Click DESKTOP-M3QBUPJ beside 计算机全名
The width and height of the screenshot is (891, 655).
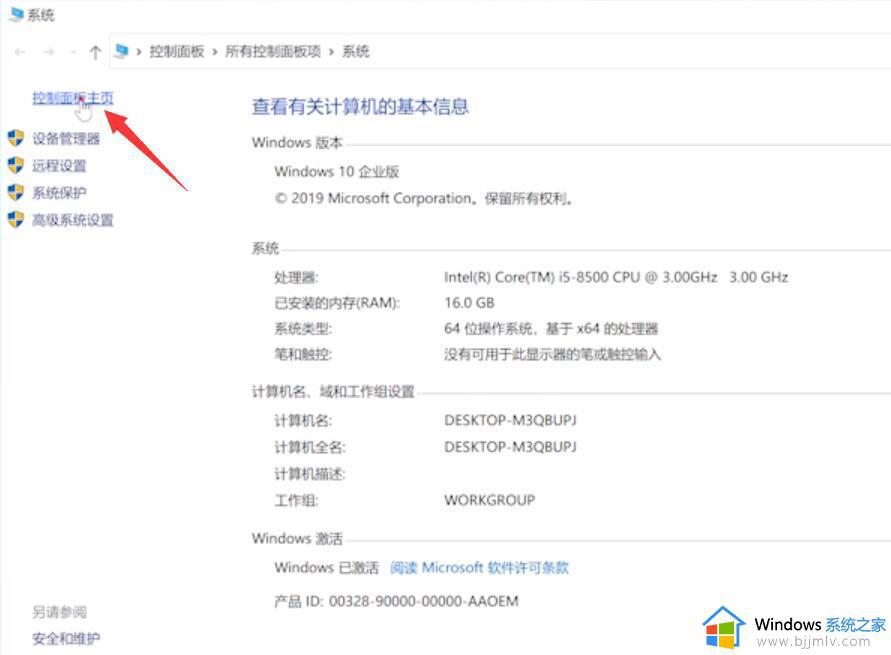[510, 447]
